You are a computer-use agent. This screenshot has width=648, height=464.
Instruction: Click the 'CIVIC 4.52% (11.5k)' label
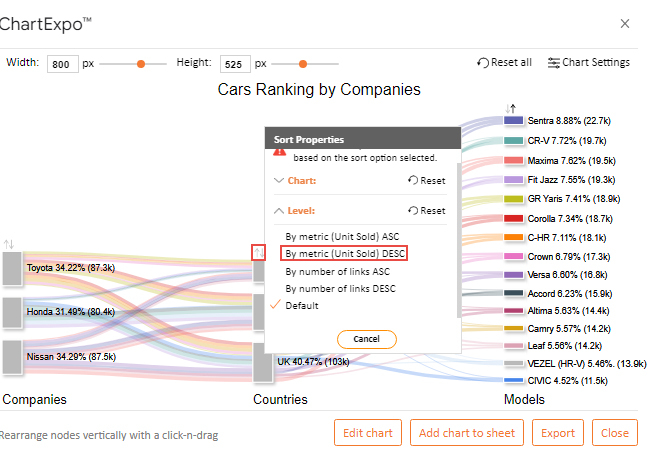coord(567,381)
